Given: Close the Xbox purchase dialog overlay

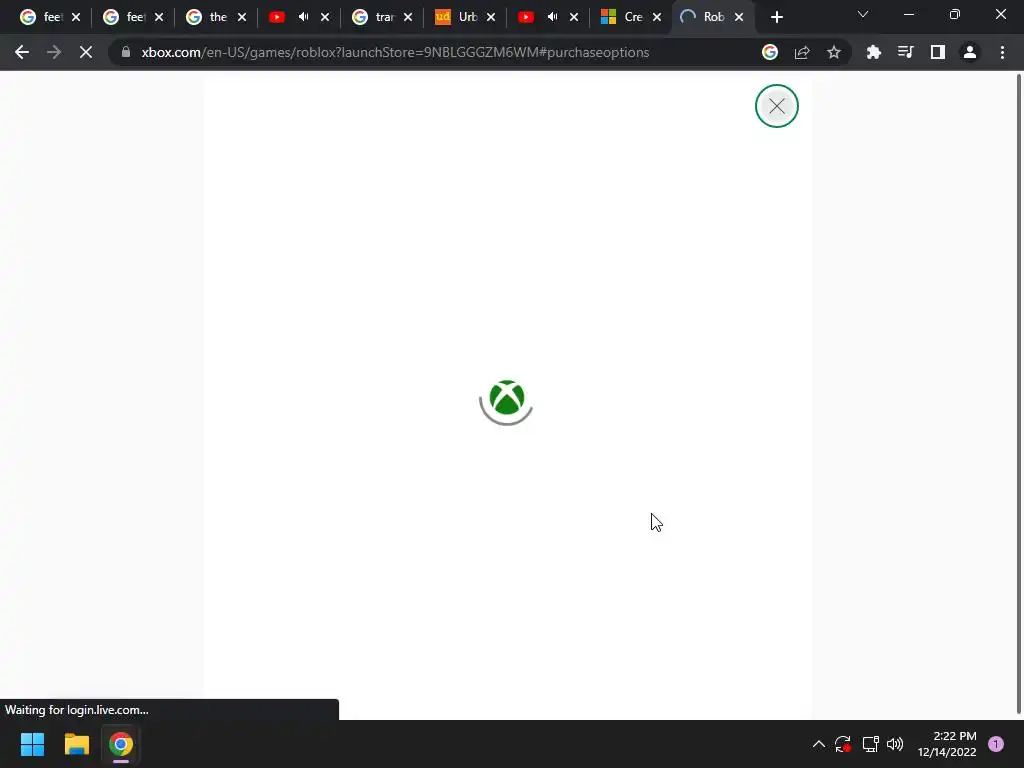Looking at the screenshot, I should click(776, 106).
